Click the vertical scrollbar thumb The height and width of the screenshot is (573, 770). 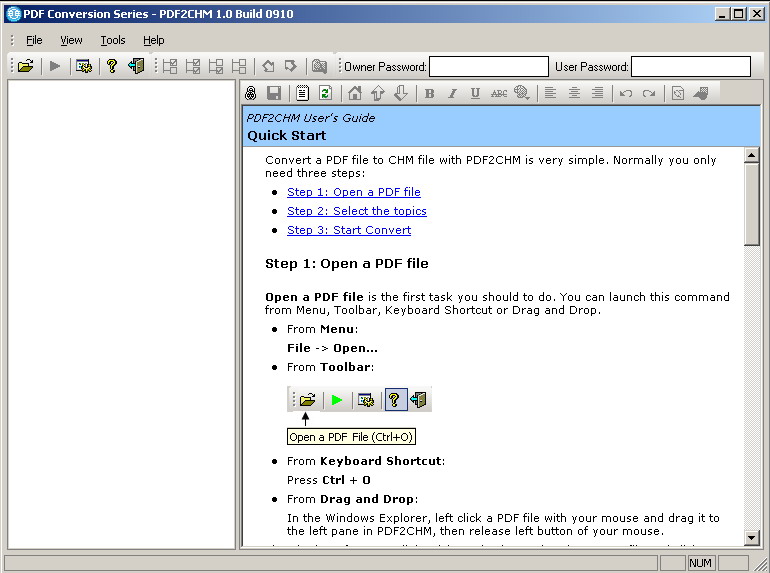point(751,204)
